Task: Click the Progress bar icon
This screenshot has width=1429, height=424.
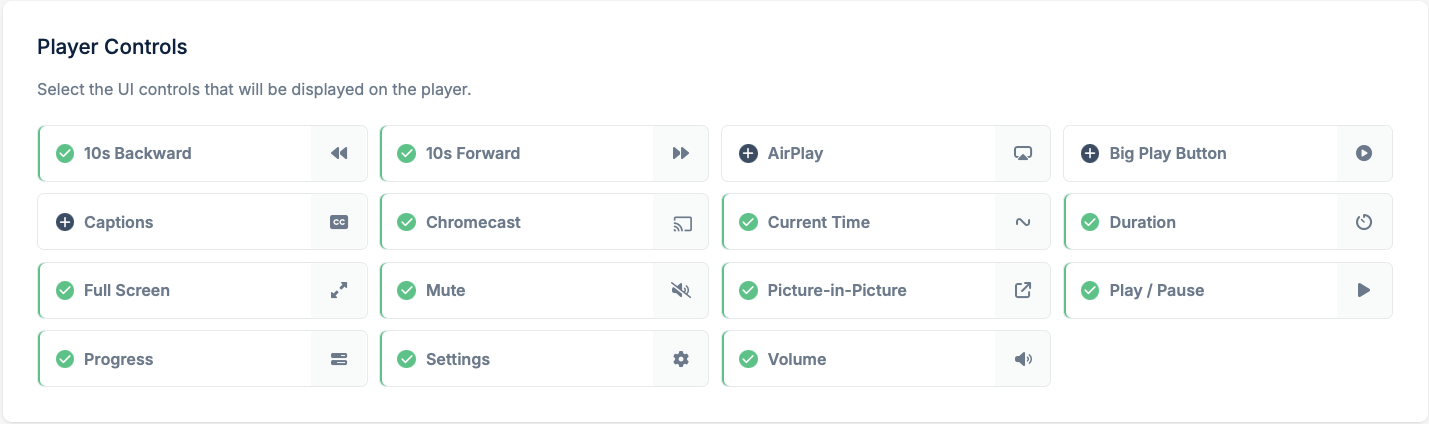Action: pyautogui.click(x=339, y=359)
